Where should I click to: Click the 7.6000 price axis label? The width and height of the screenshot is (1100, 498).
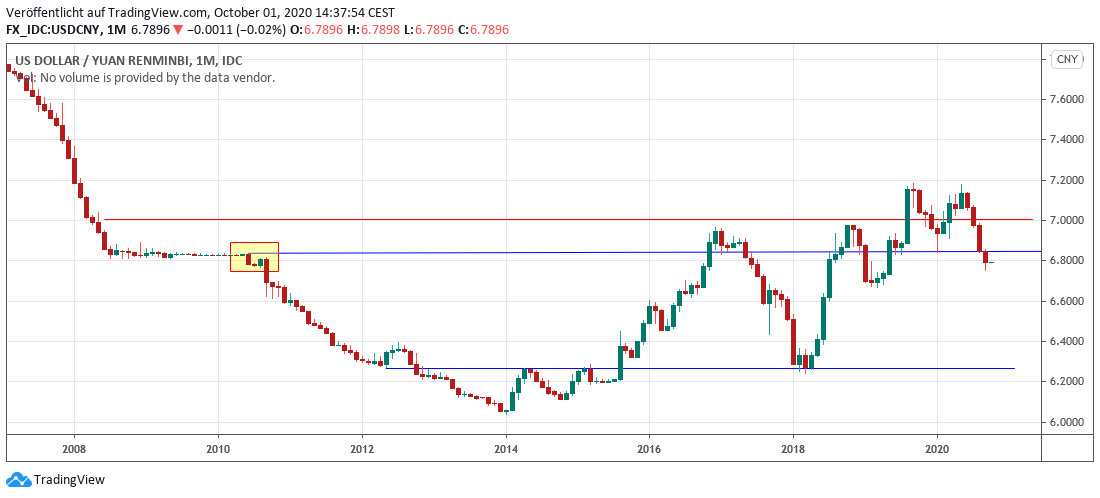[1067, 100]
